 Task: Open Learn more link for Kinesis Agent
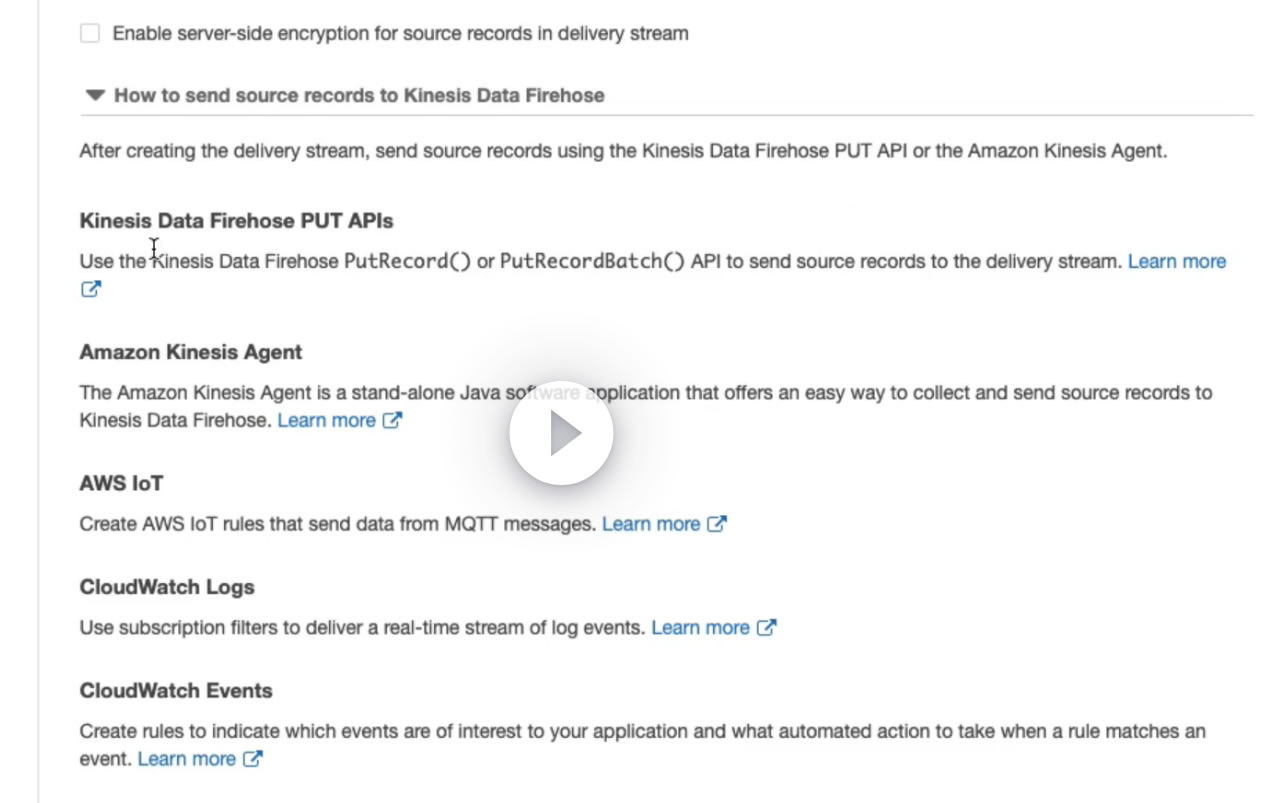click(326, 420)
